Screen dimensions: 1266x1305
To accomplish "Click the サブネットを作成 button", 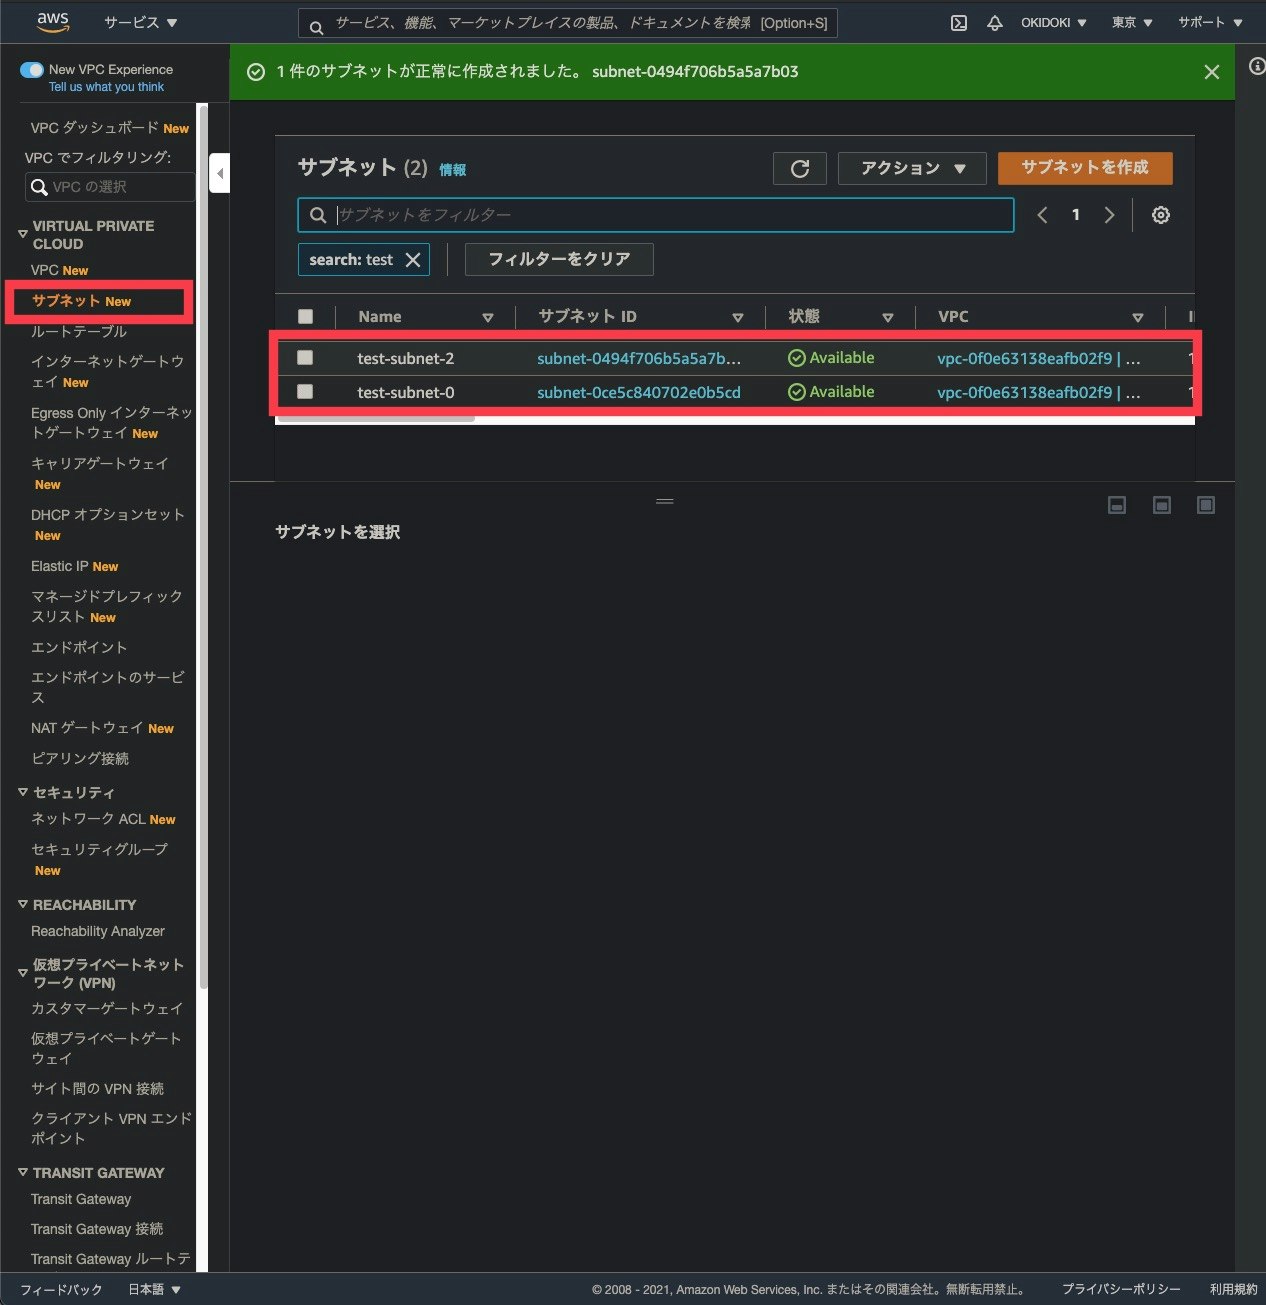I will tap(1085, 168).
